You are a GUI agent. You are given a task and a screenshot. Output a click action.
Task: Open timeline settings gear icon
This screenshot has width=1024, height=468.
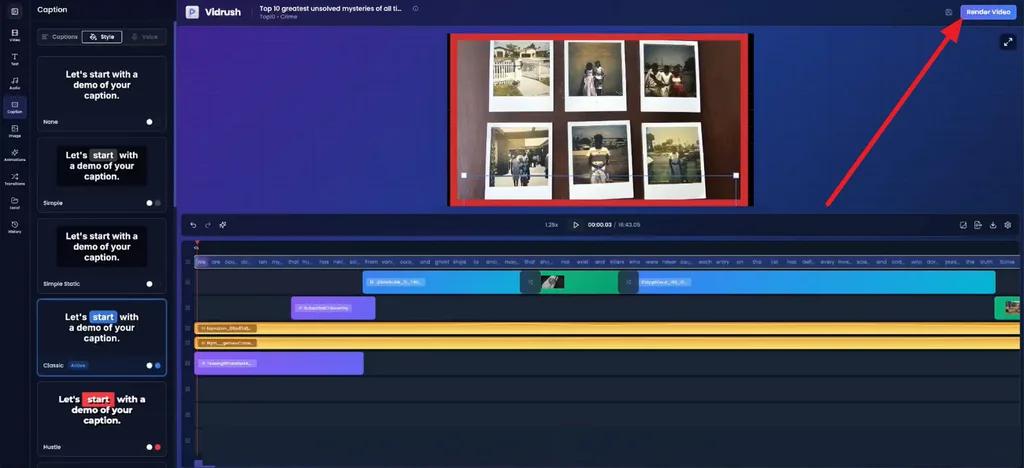(1008, 225)
